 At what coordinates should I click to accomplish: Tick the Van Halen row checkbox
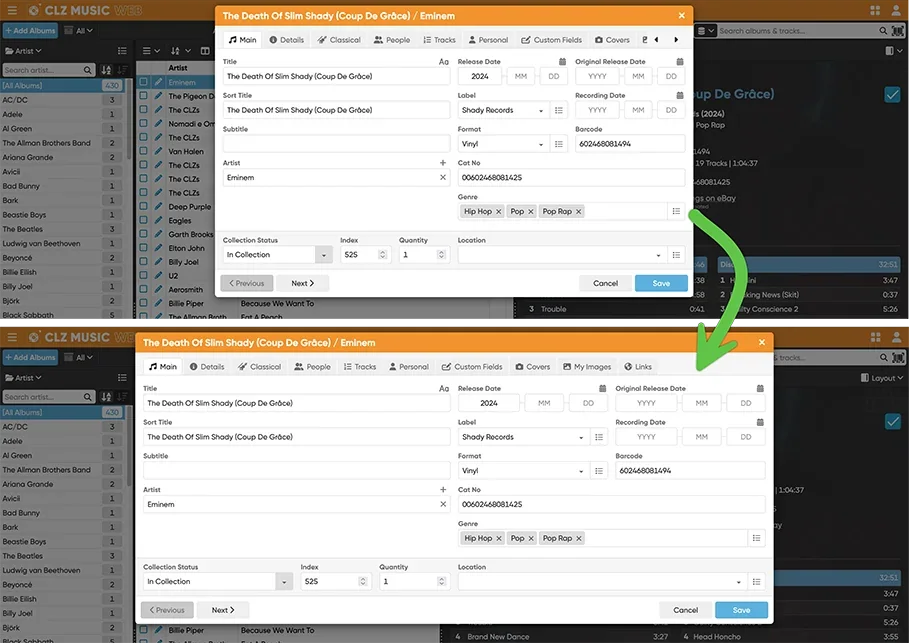(x=143, y=151)
